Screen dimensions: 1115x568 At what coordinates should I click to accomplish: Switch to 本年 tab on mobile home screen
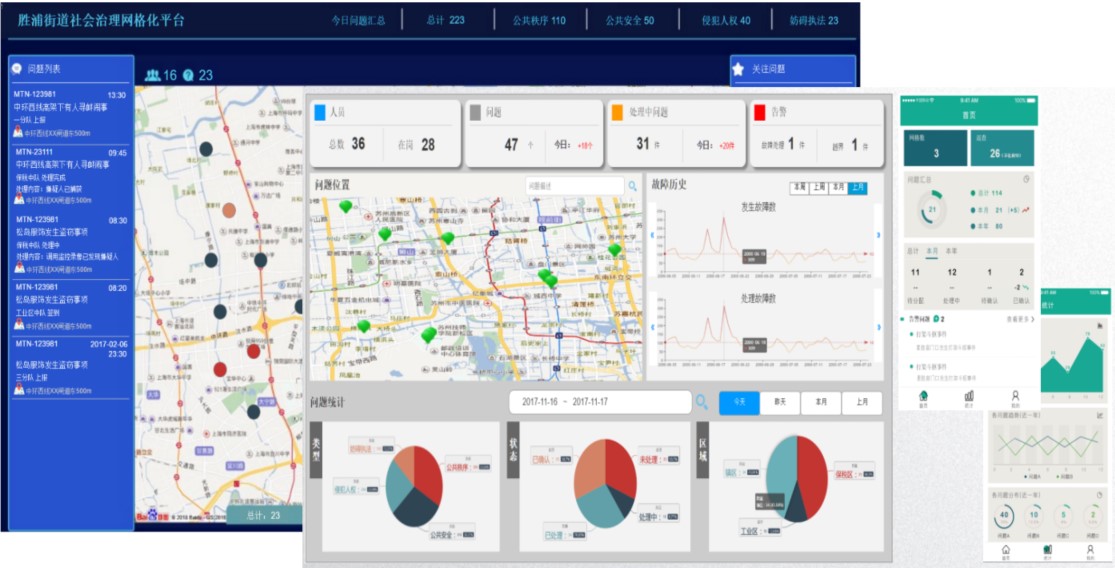pyautogui.click(x=951, y=251)
